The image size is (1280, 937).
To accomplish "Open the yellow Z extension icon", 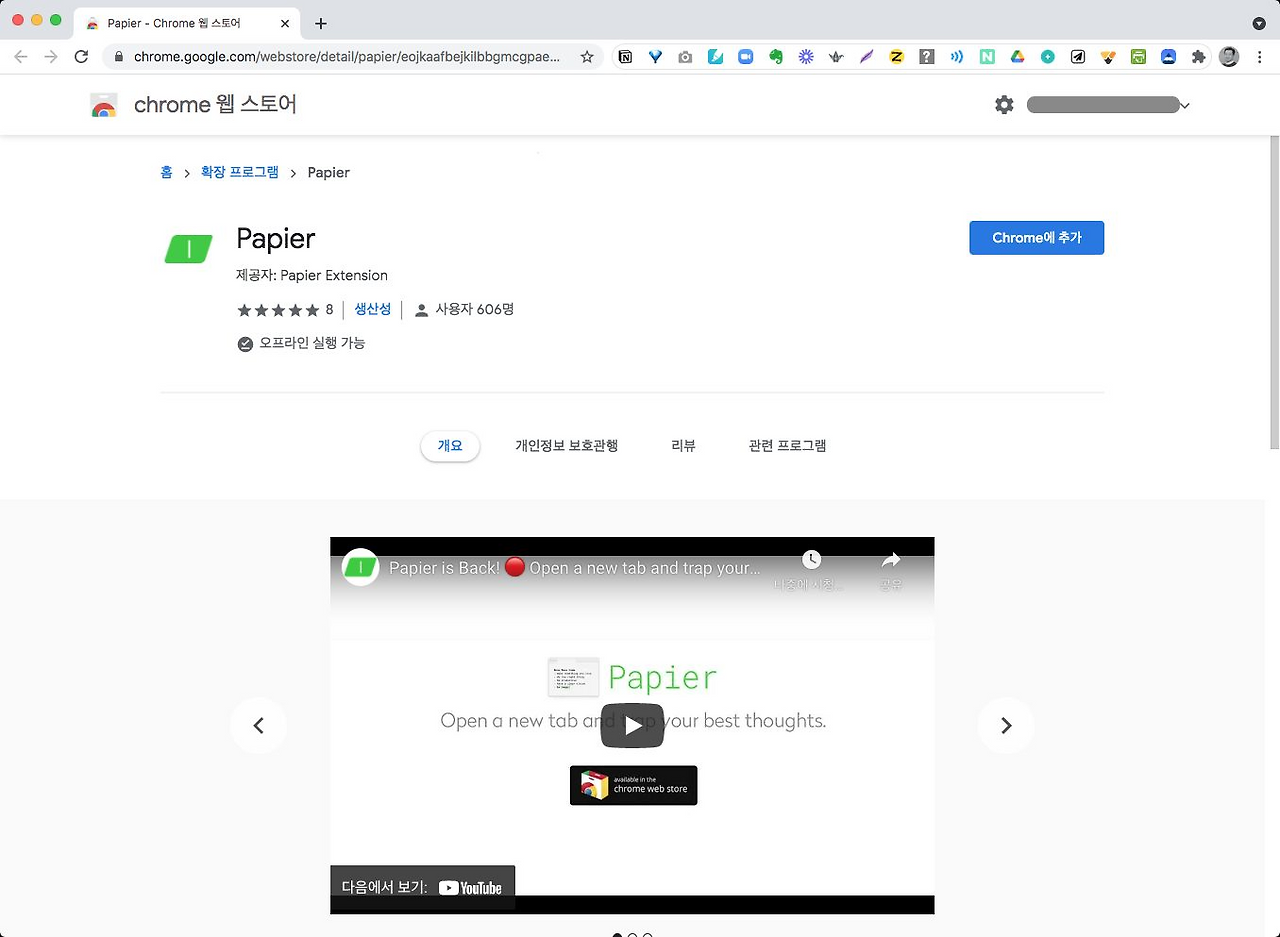I will pos(896,57).
